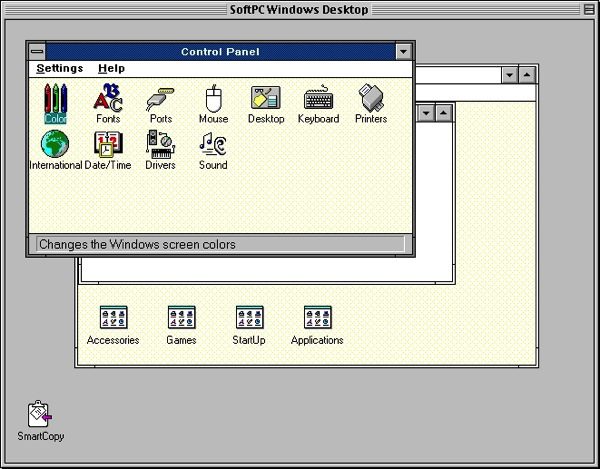This screenshot has height=469, width=600.
Task: Open the Accessories program group
Action: tap(113, 318)
